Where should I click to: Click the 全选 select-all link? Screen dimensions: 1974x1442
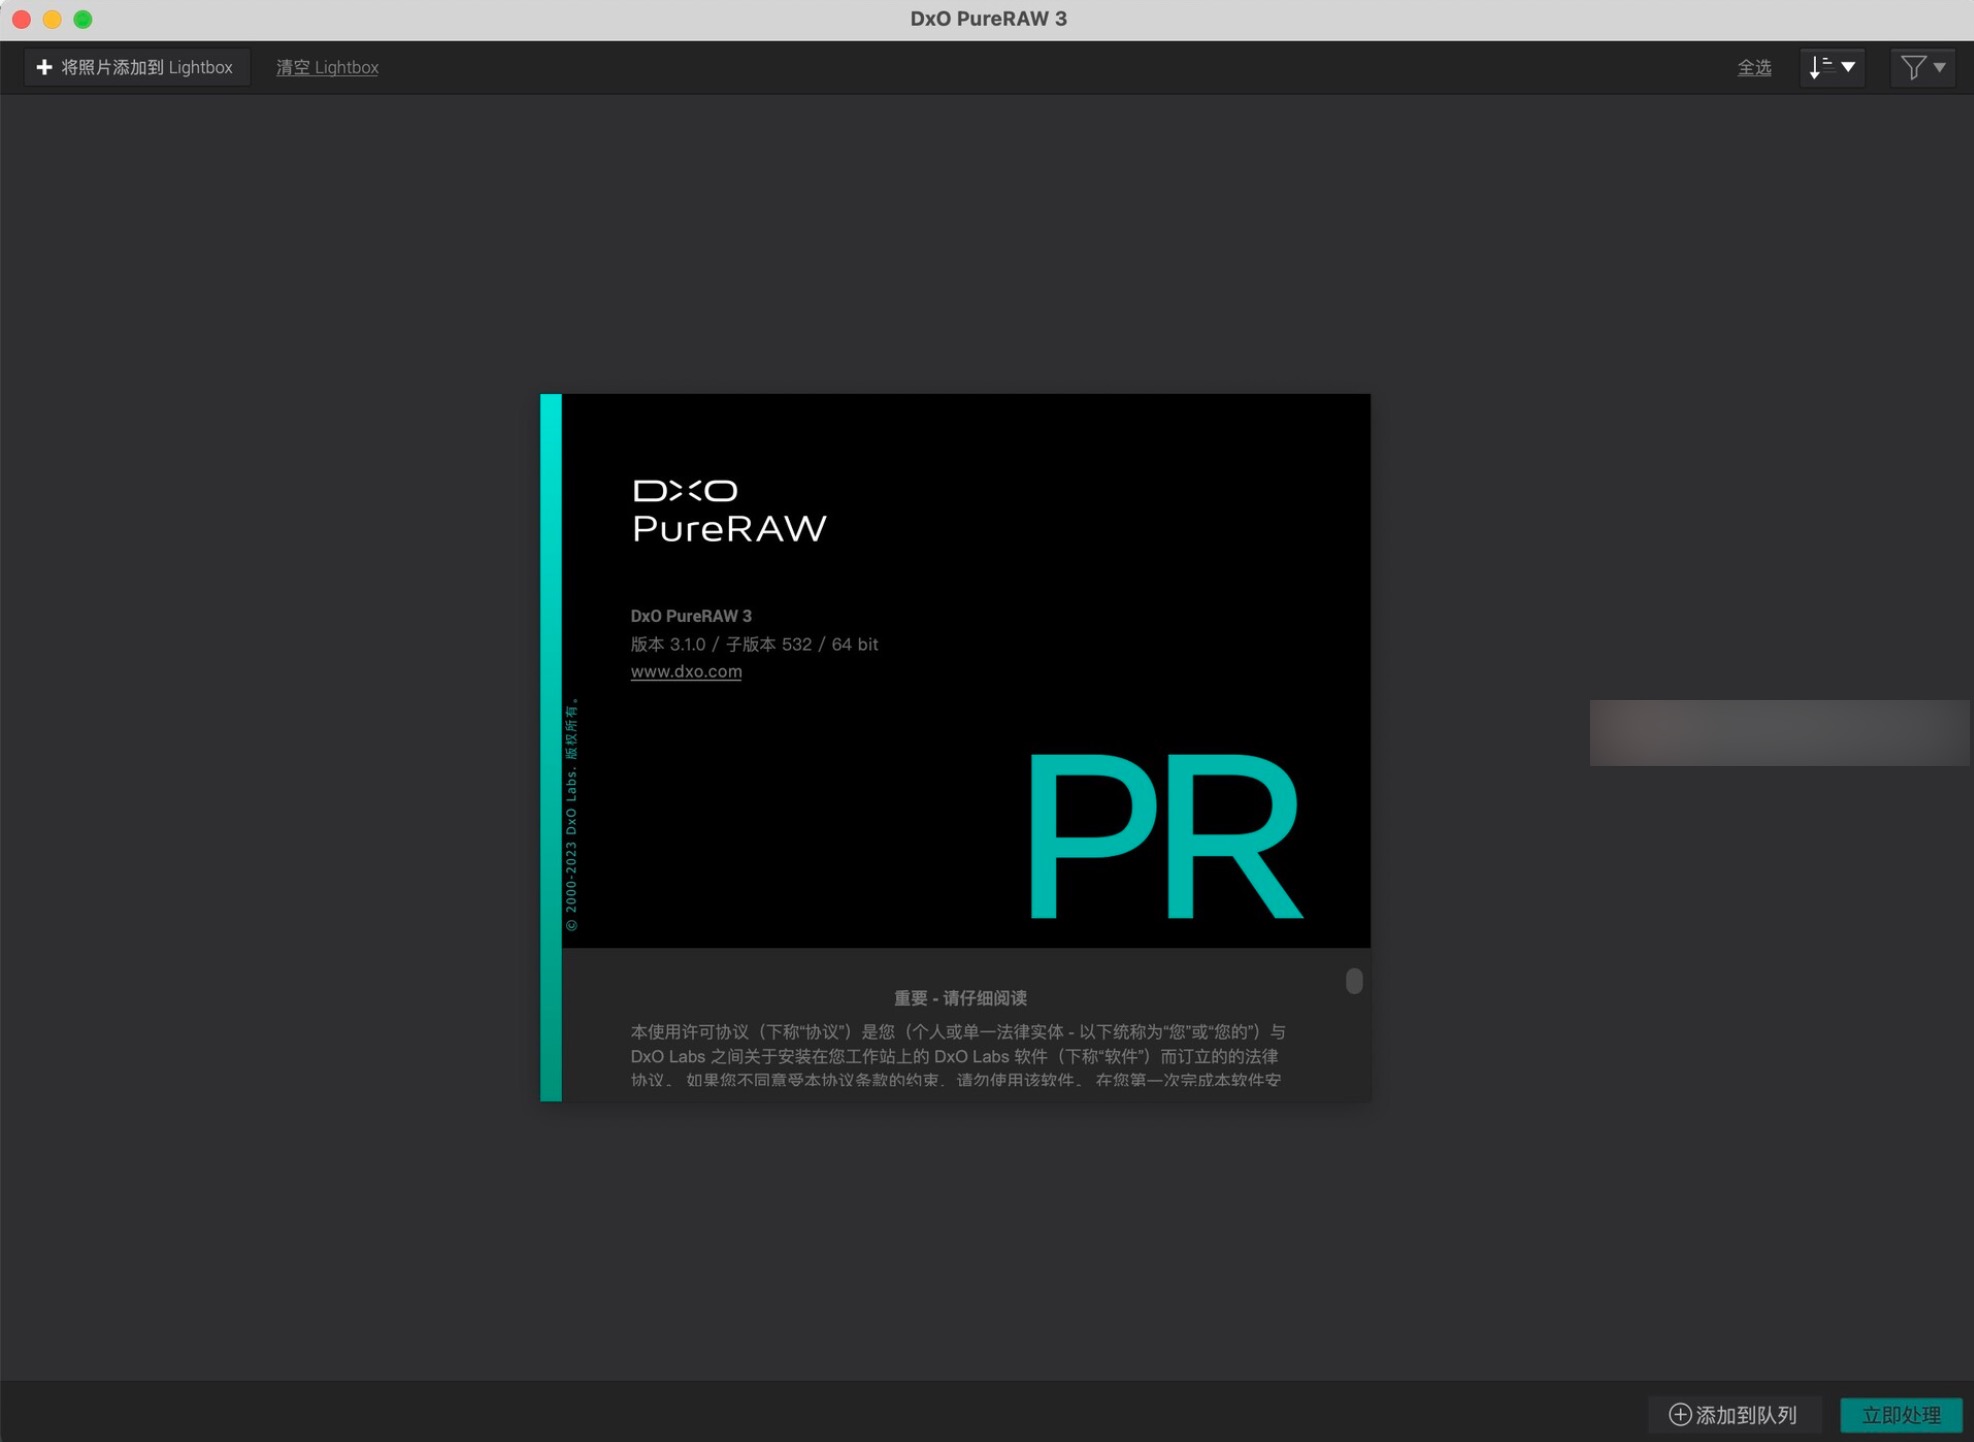[1753, 67]
